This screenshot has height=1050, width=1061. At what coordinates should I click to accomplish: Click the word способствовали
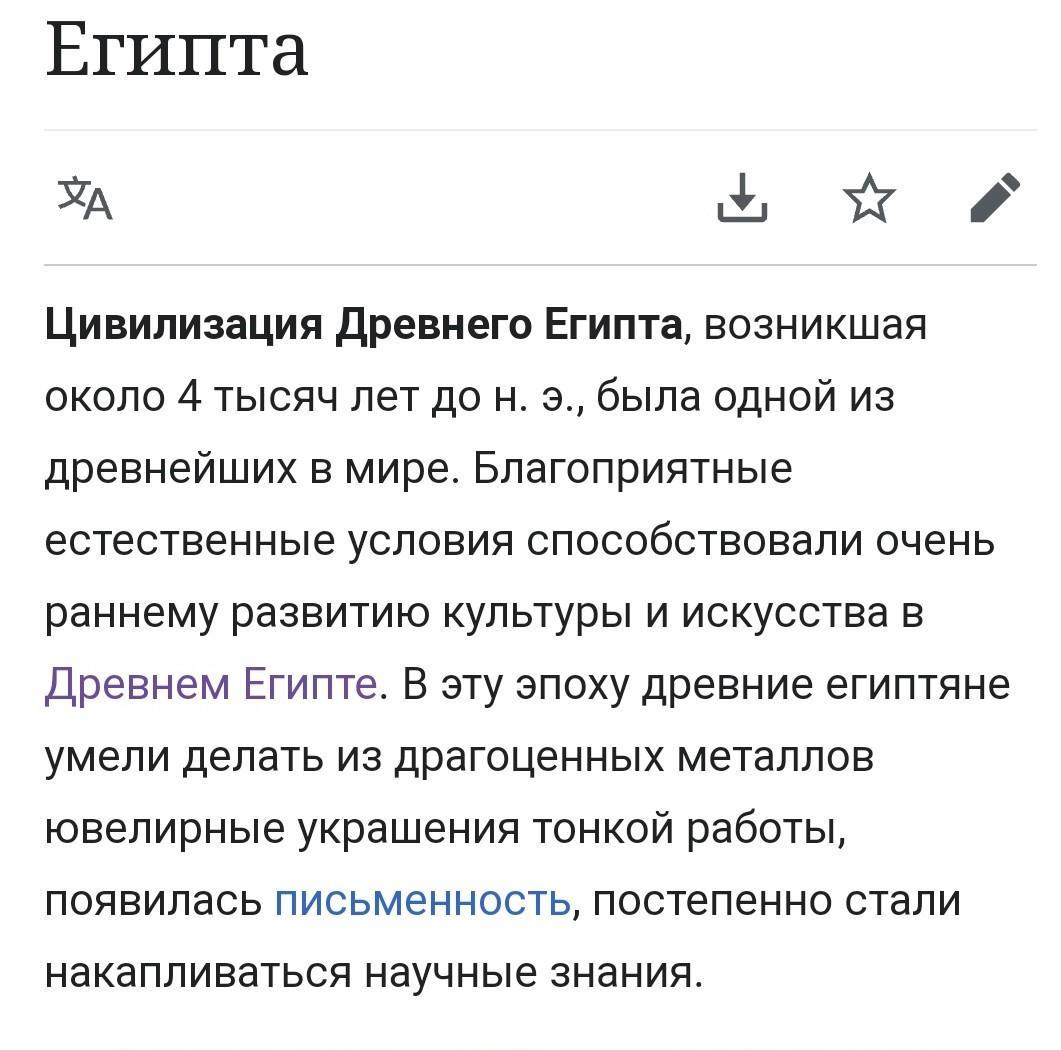694,541
